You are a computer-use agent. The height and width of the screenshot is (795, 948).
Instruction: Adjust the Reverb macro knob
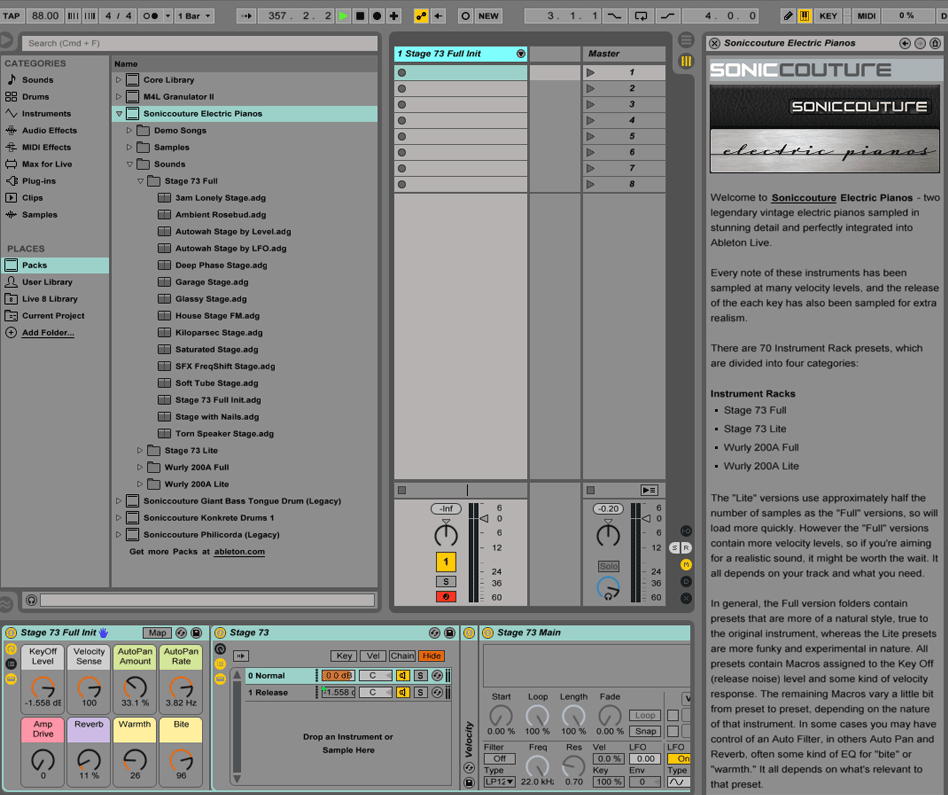[89, 759]
